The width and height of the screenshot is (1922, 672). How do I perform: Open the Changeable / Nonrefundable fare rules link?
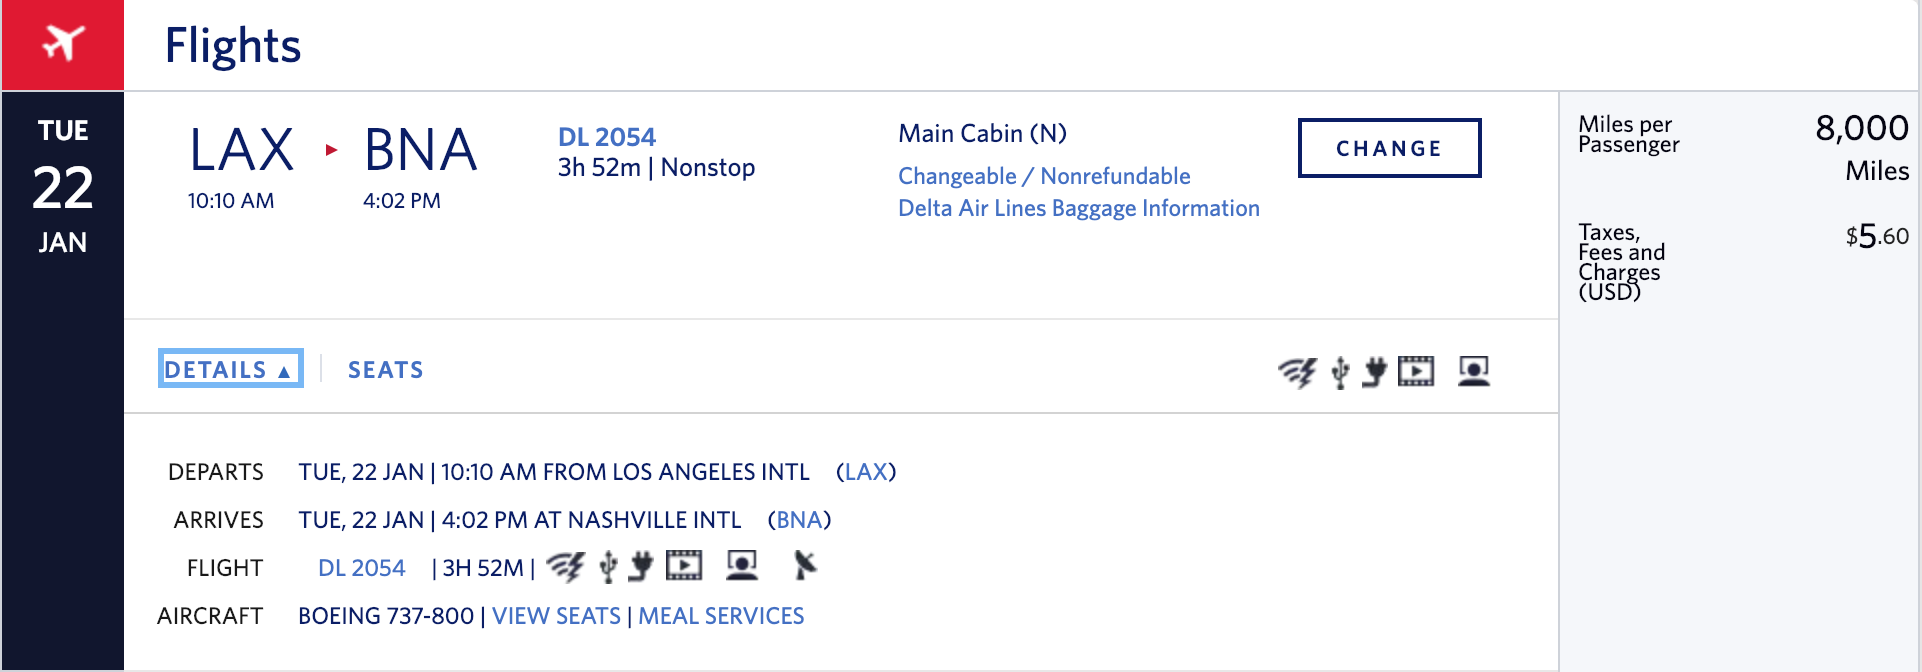(1044, 176)
